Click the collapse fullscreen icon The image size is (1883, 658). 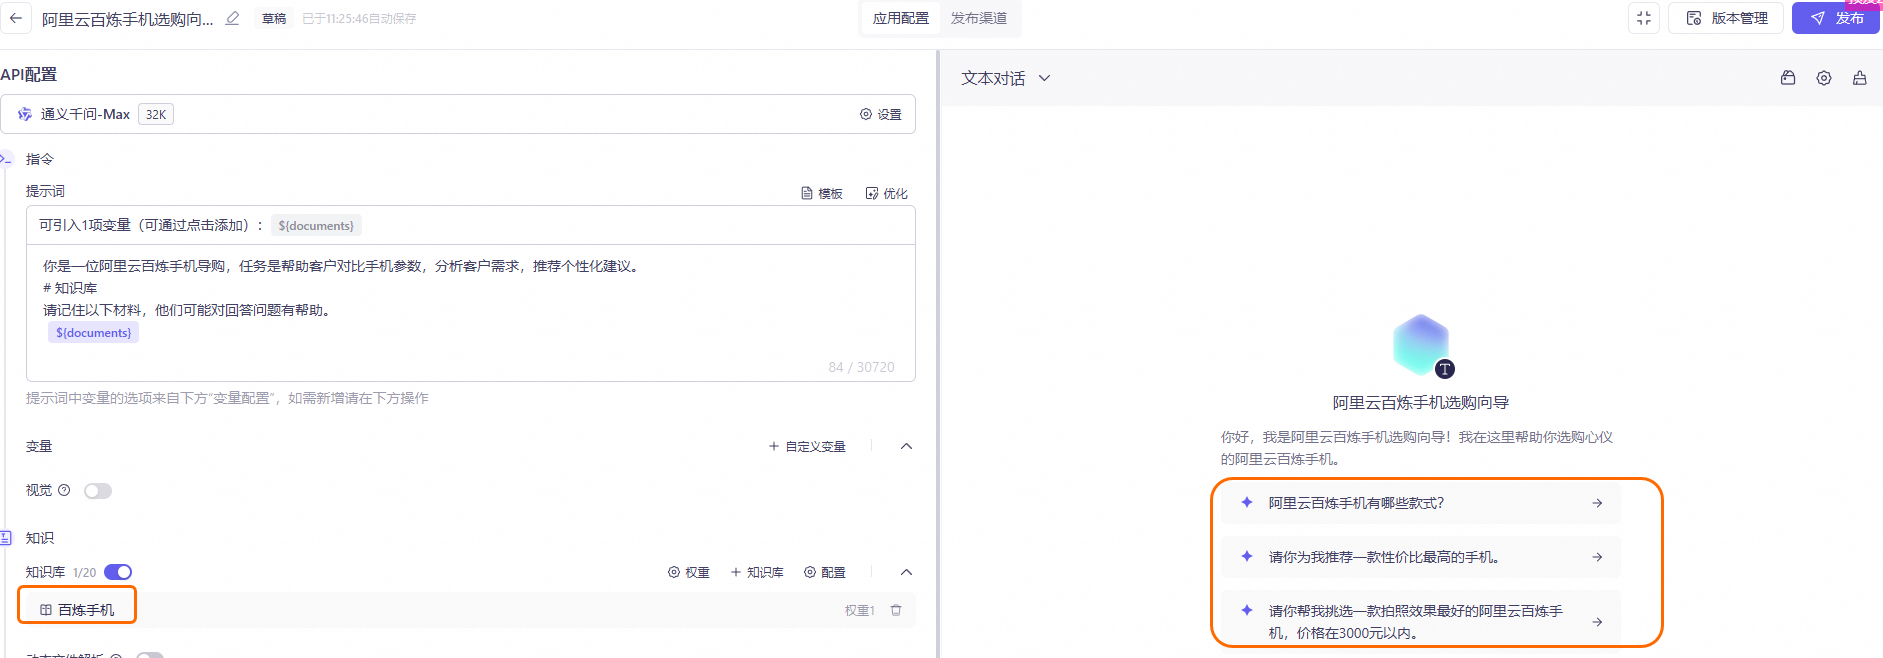[1644, 18]
